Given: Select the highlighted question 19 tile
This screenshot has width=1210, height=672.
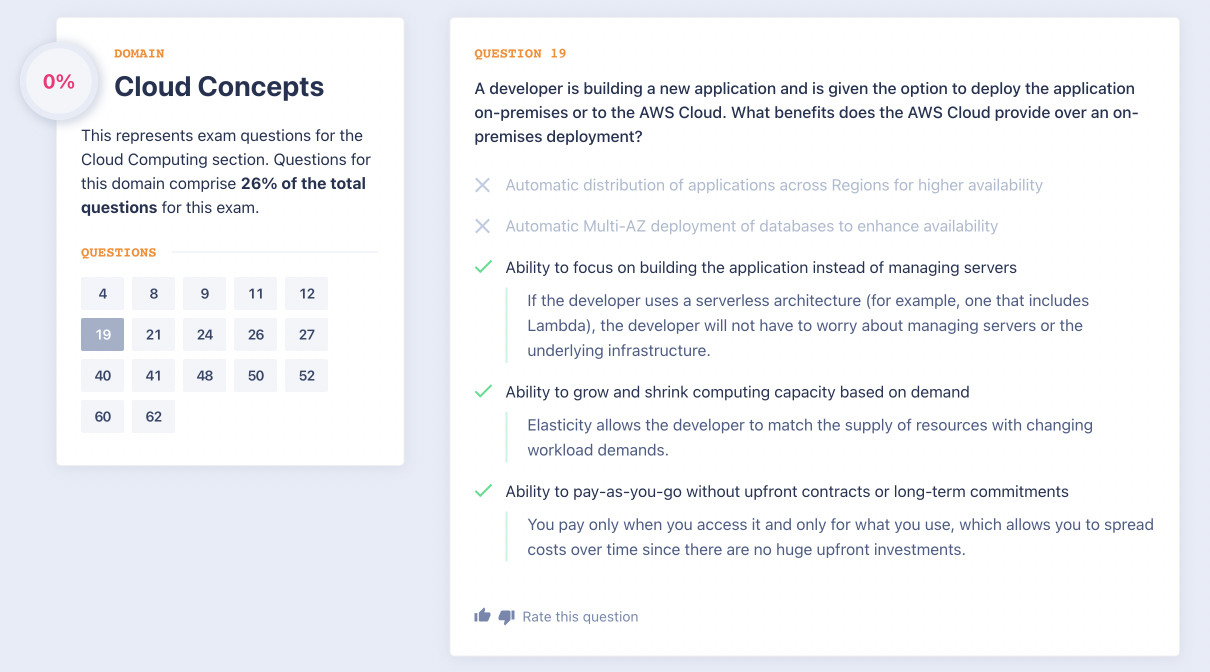Looking at the screenshot, I should (x=103, y=334).
